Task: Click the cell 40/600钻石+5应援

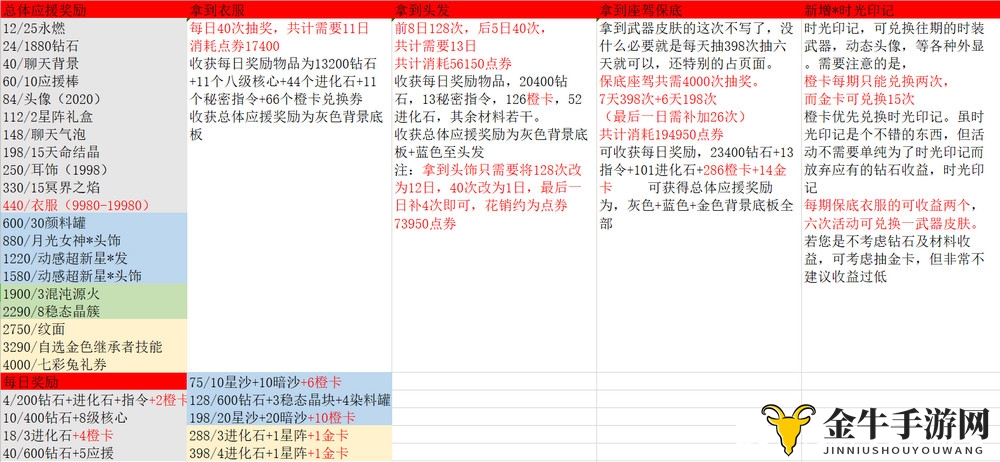Action: click(x=94, y=453)
